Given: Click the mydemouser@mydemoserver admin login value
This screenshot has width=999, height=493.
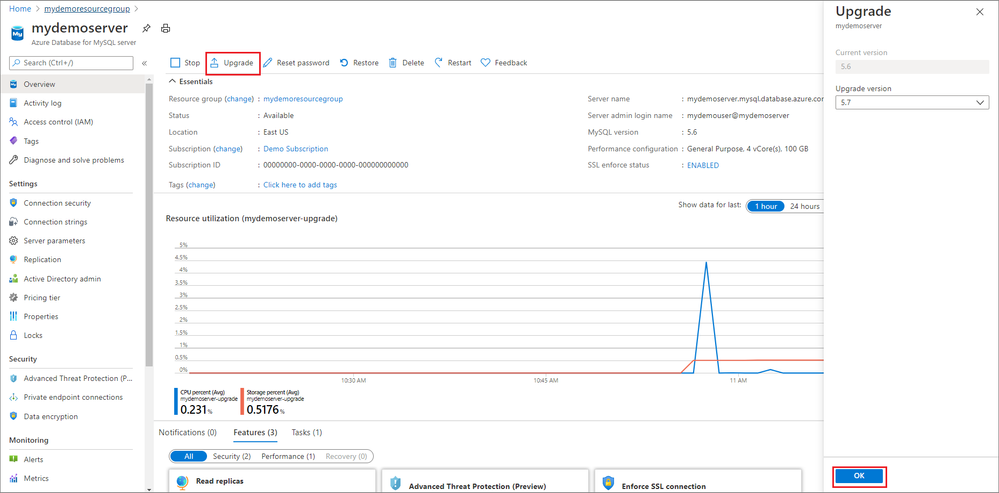Looking at the screenshot, I should (x=738, y=116).
